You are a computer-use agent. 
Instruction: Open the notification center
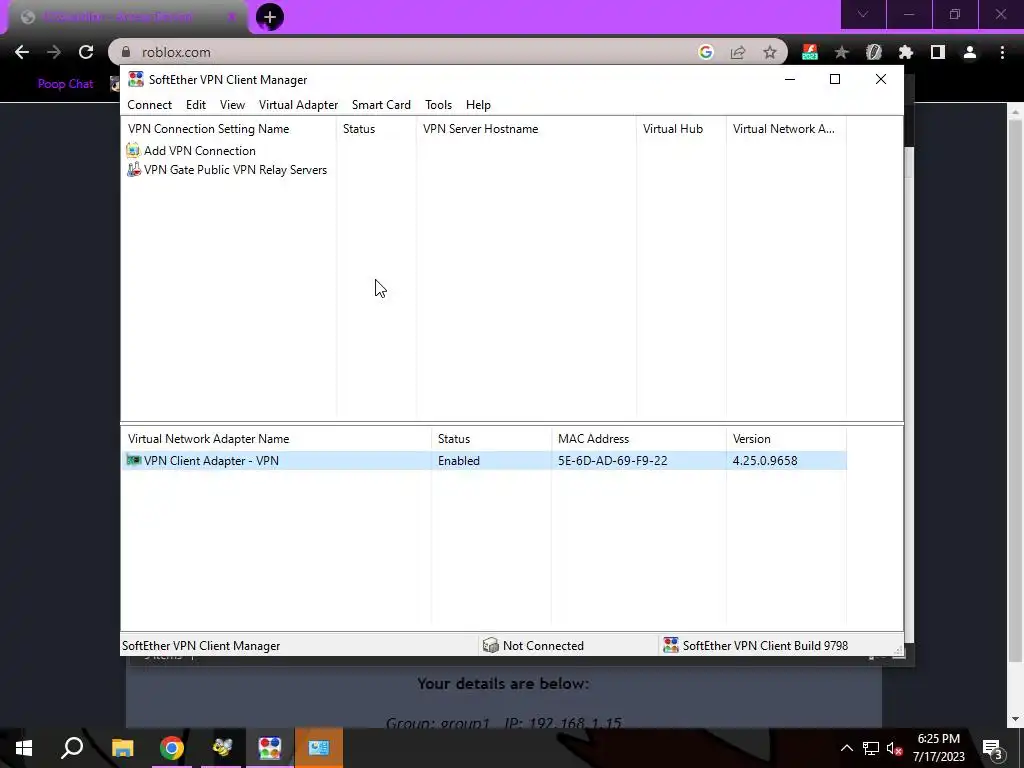coord(992,750)
